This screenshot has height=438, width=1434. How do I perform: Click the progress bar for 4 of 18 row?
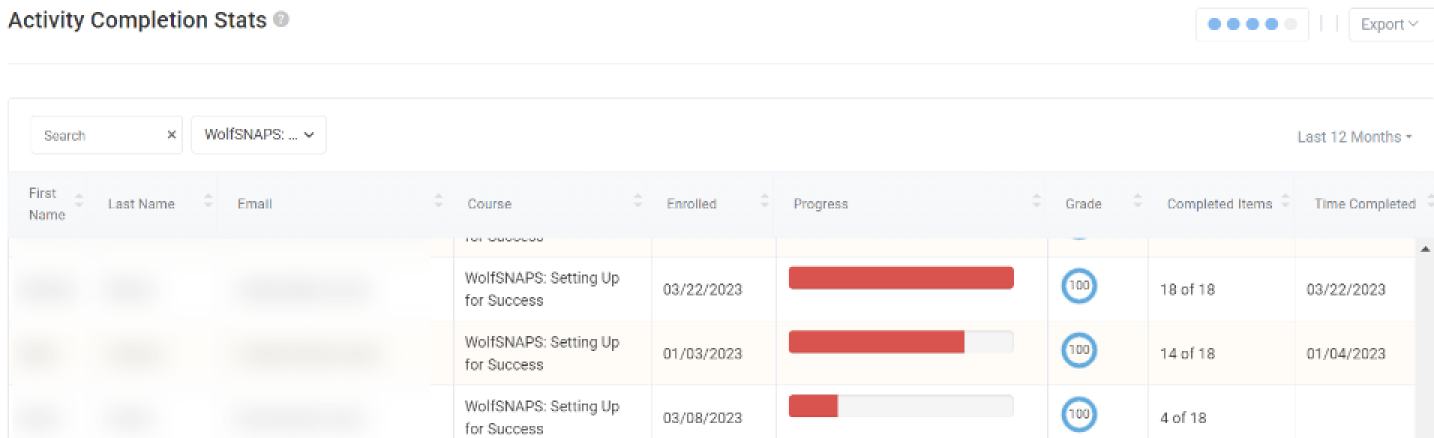click(901, 406)
